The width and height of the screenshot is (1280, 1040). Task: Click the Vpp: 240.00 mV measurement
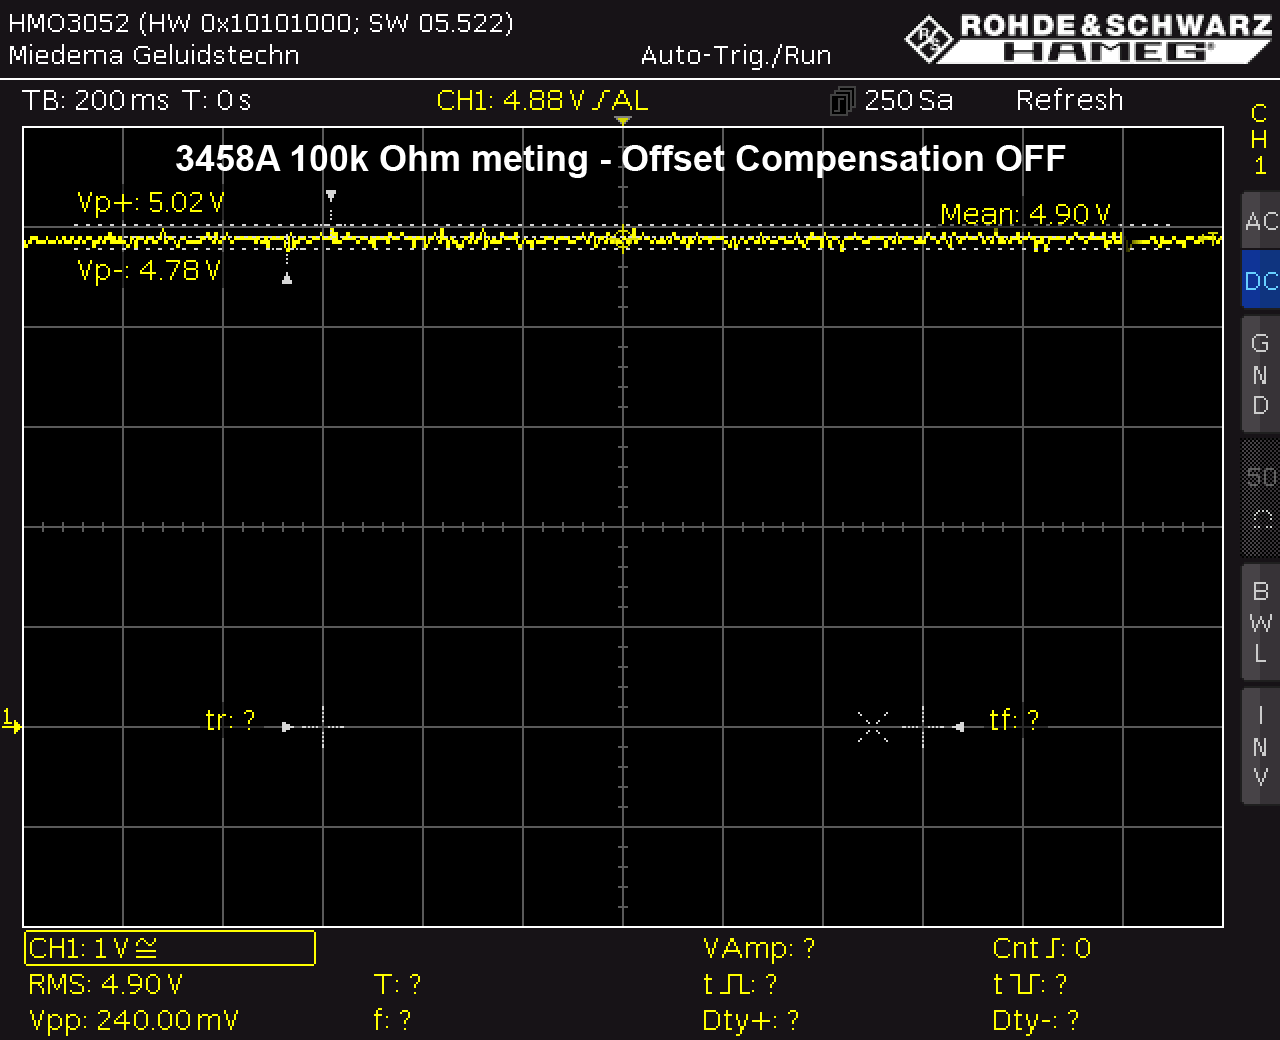pos(134,1021)
